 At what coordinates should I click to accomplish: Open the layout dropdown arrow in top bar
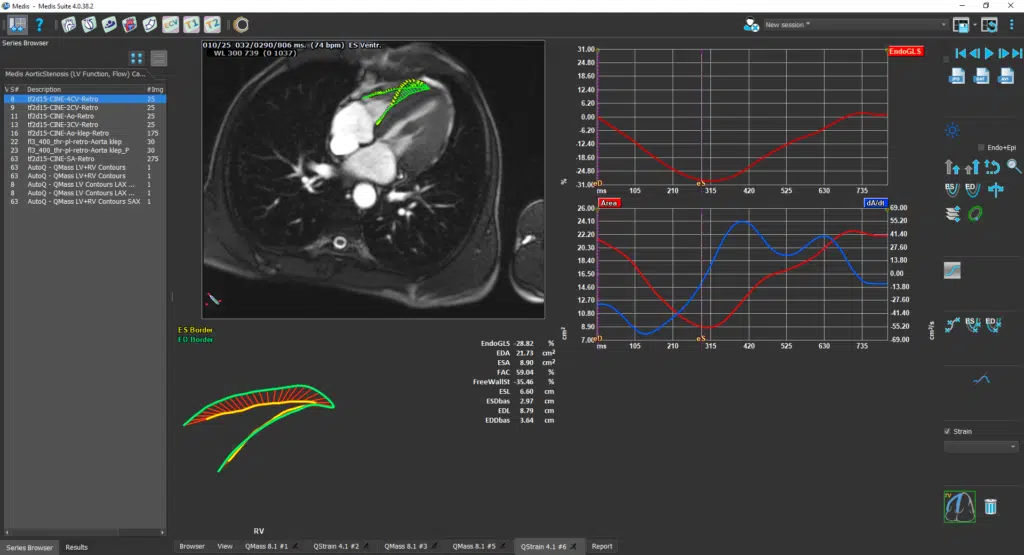(x=975, y=24)
